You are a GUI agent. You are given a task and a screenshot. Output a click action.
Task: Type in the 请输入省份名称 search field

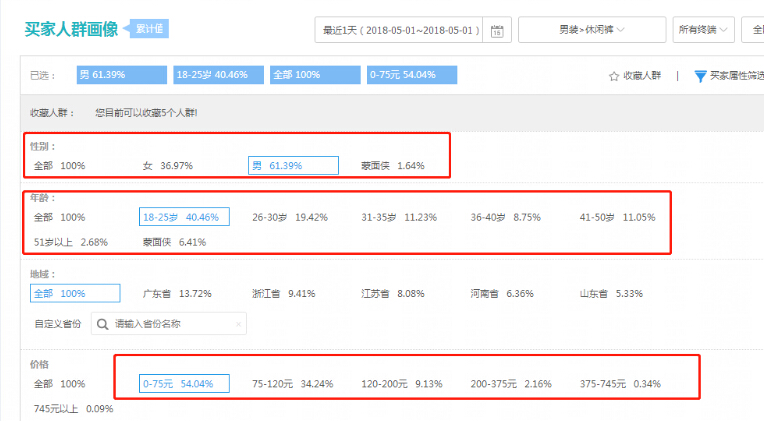pyautogui.click(x=172, y=324)
